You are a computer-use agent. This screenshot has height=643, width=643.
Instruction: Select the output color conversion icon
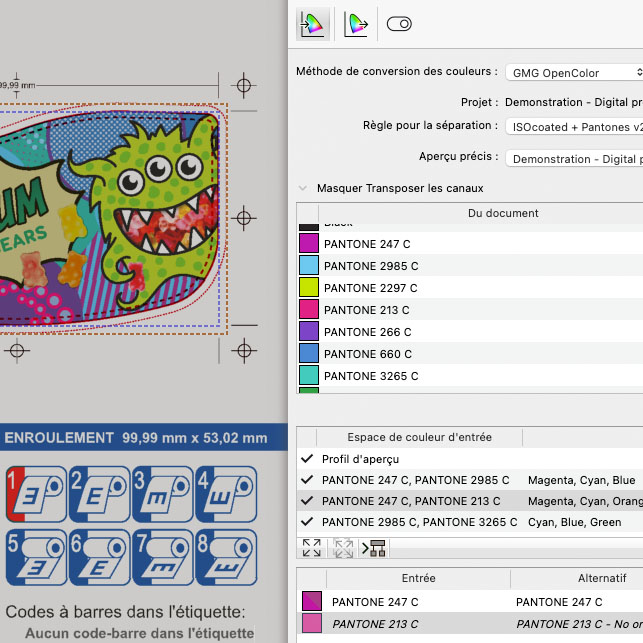pos(356,24)
